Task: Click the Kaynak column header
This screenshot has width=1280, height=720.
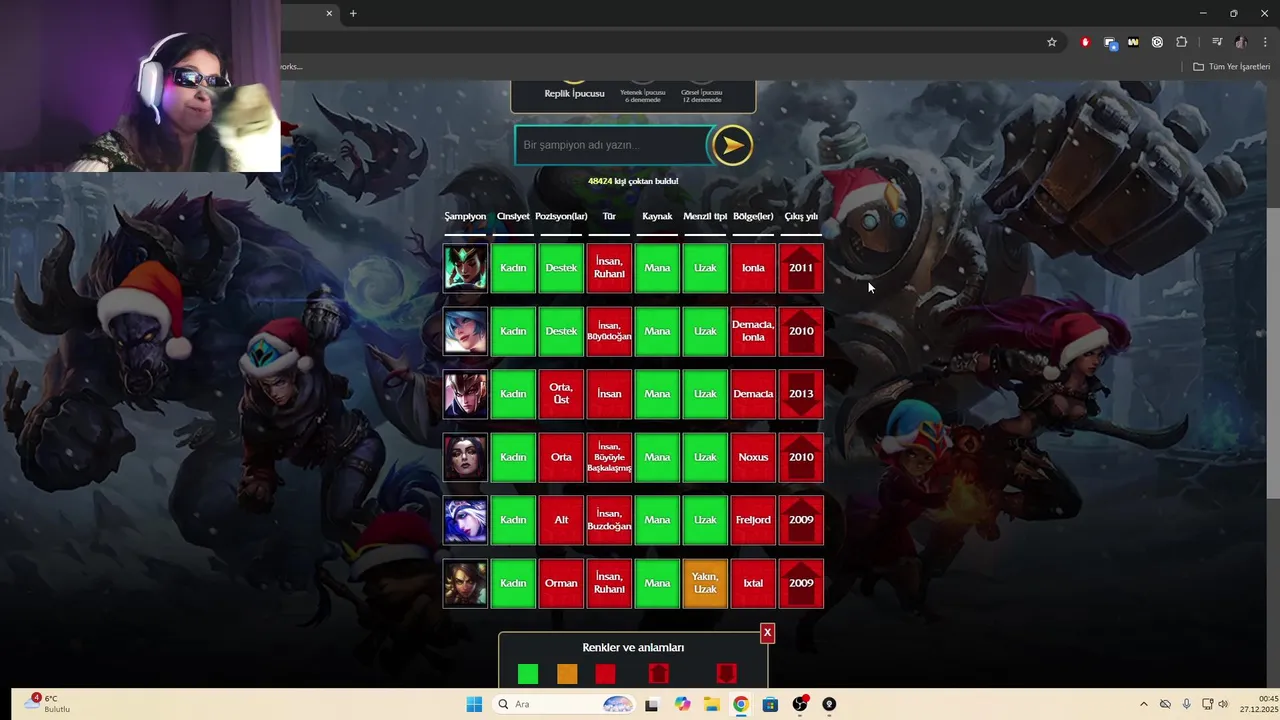Action: click(657, 216)
